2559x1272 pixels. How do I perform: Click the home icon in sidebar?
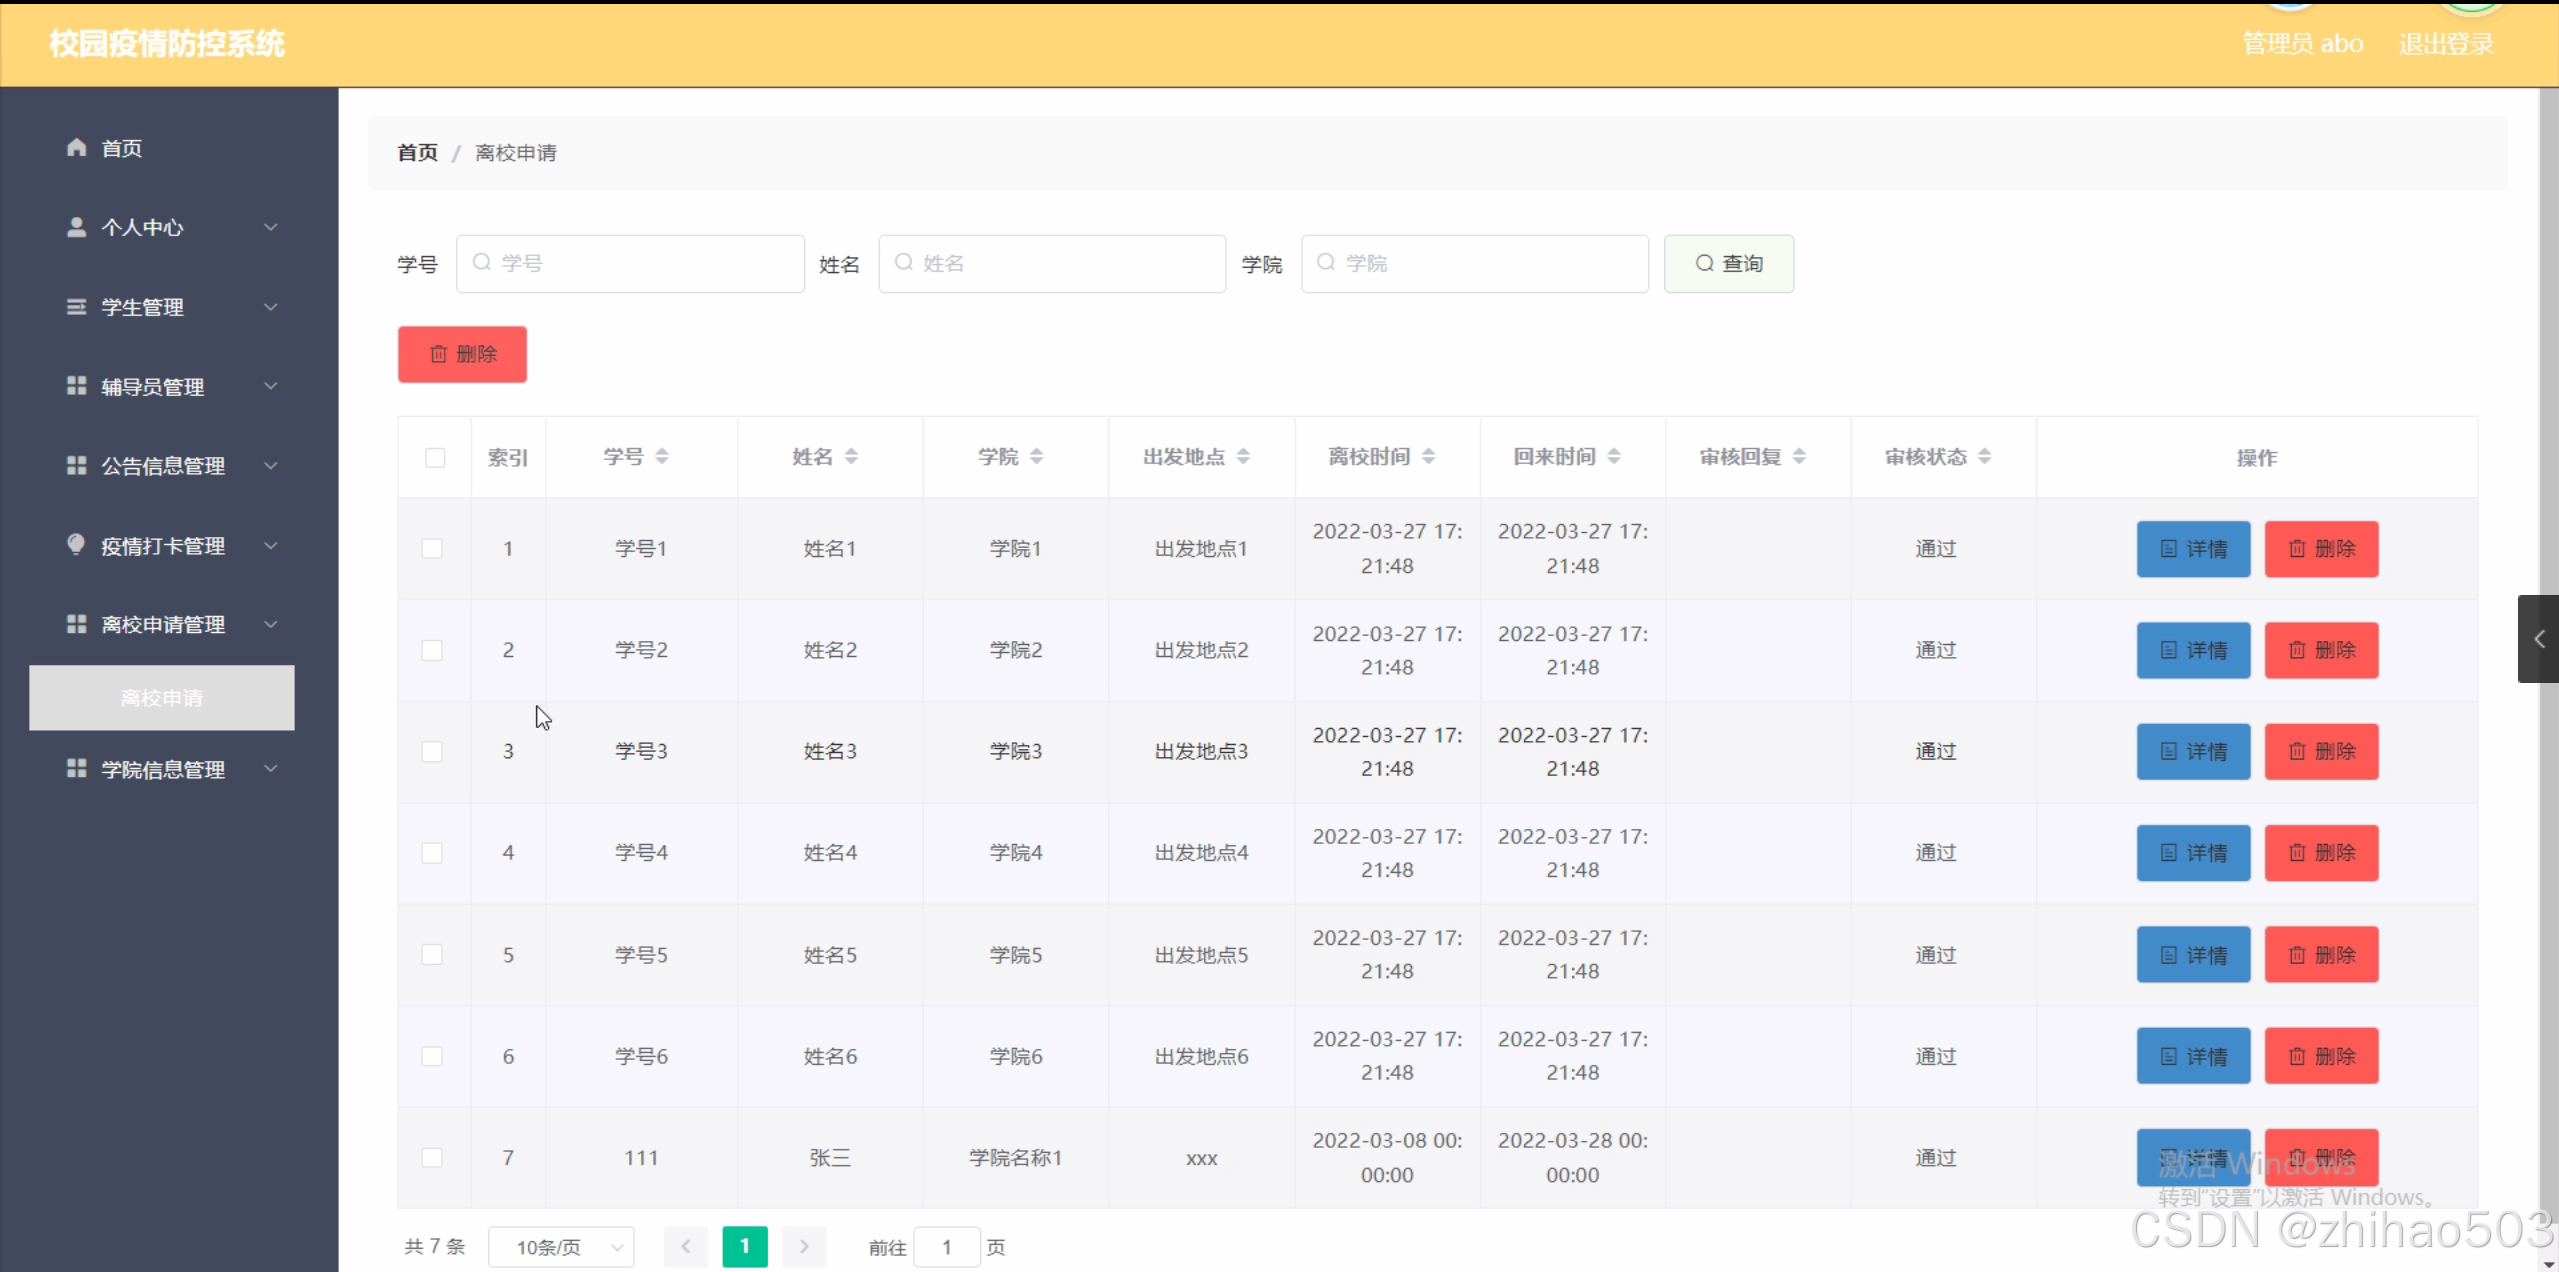point(76,148)
